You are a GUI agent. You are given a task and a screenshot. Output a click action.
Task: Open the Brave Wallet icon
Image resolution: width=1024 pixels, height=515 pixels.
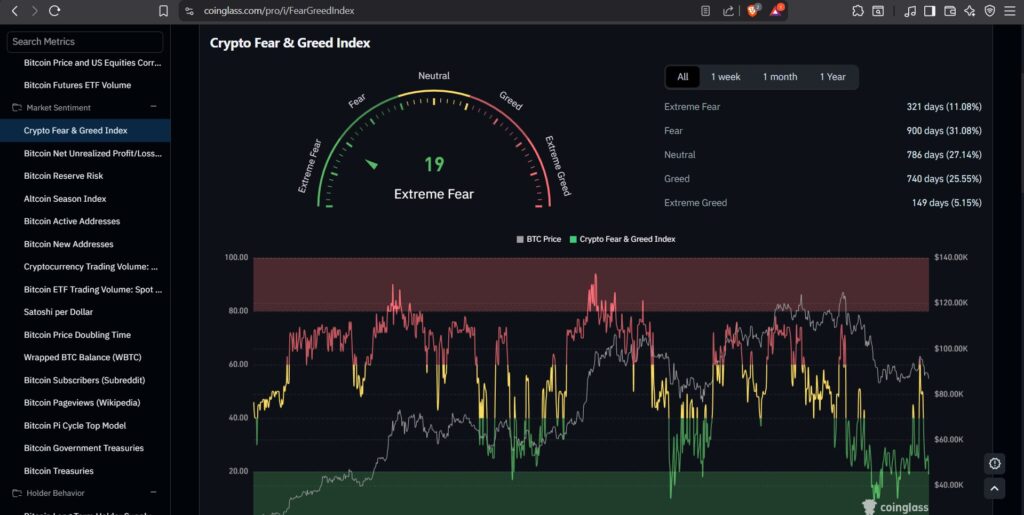point(949,11)
